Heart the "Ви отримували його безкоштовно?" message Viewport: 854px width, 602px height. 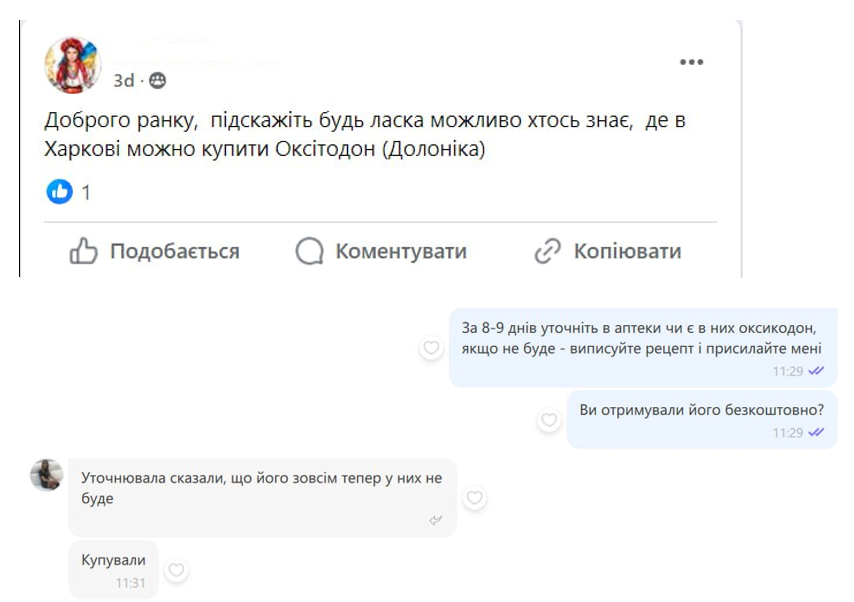[549, 420]
